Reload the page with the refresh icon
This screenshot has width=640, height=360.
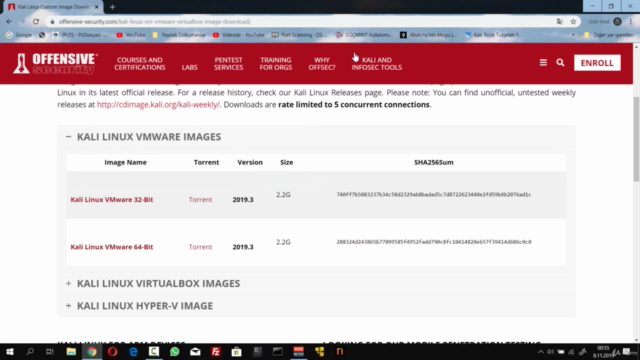(36, 22)
